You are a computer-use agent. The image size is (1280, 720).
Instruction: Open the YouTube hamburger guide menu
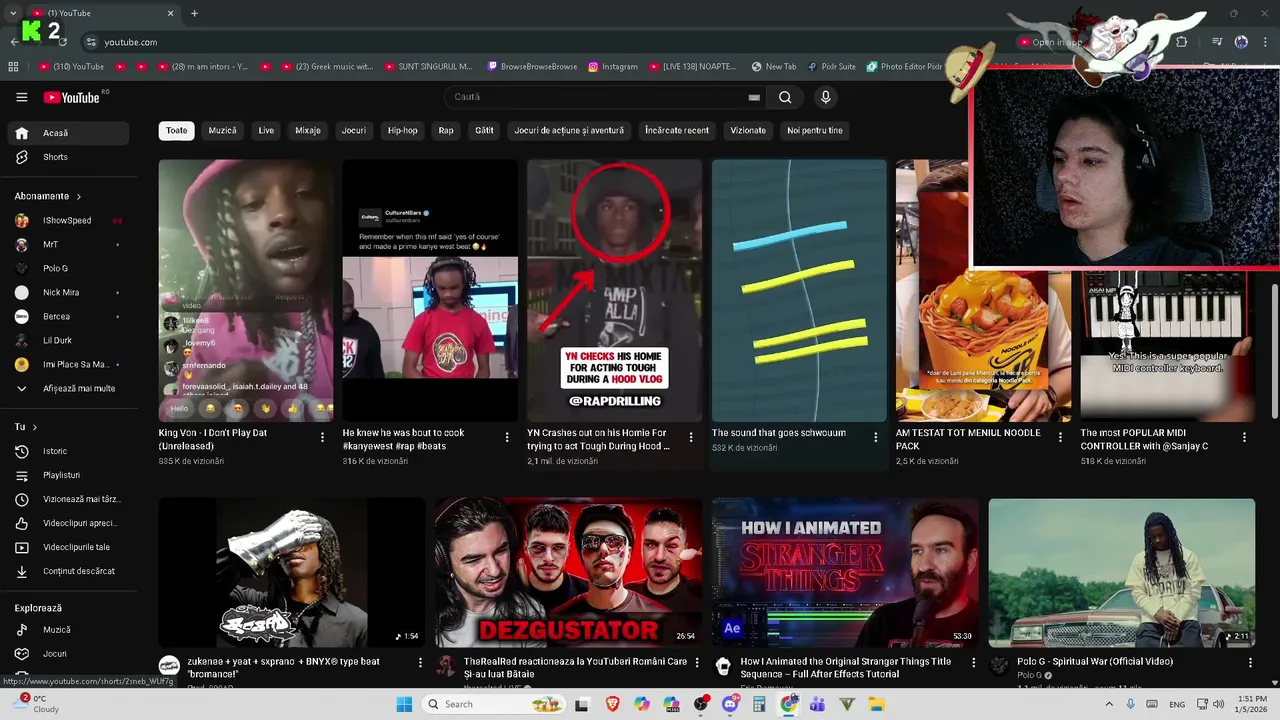[21, 97]
